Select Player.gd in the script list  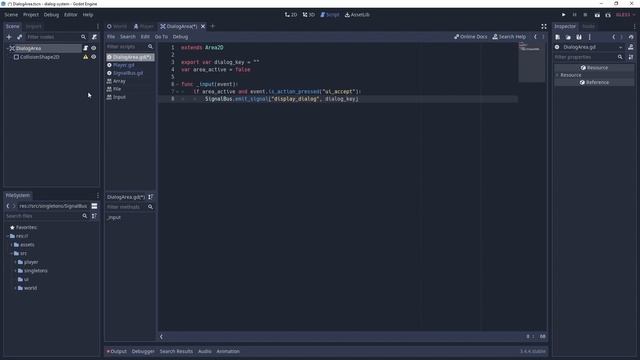coord(123,65)
